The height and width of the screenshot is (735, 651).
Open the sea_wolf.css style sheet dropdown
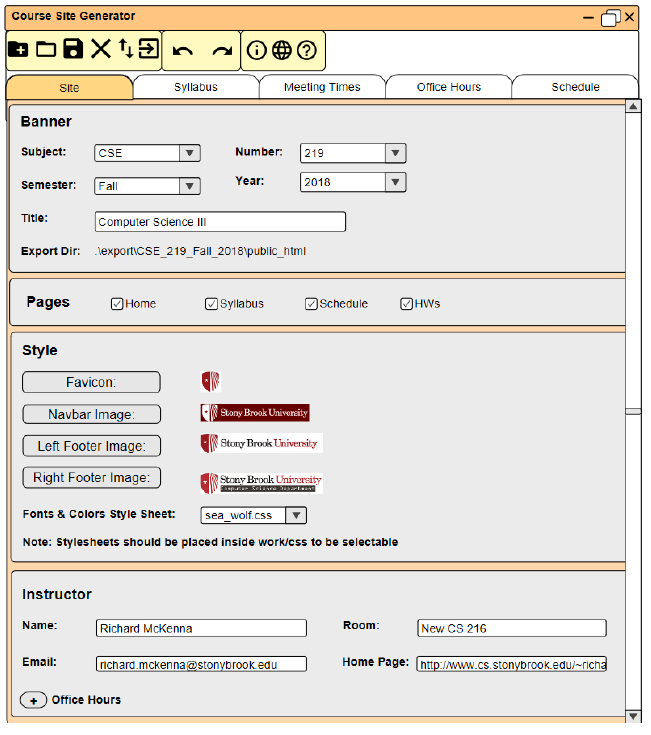click(x=254, y=516)
